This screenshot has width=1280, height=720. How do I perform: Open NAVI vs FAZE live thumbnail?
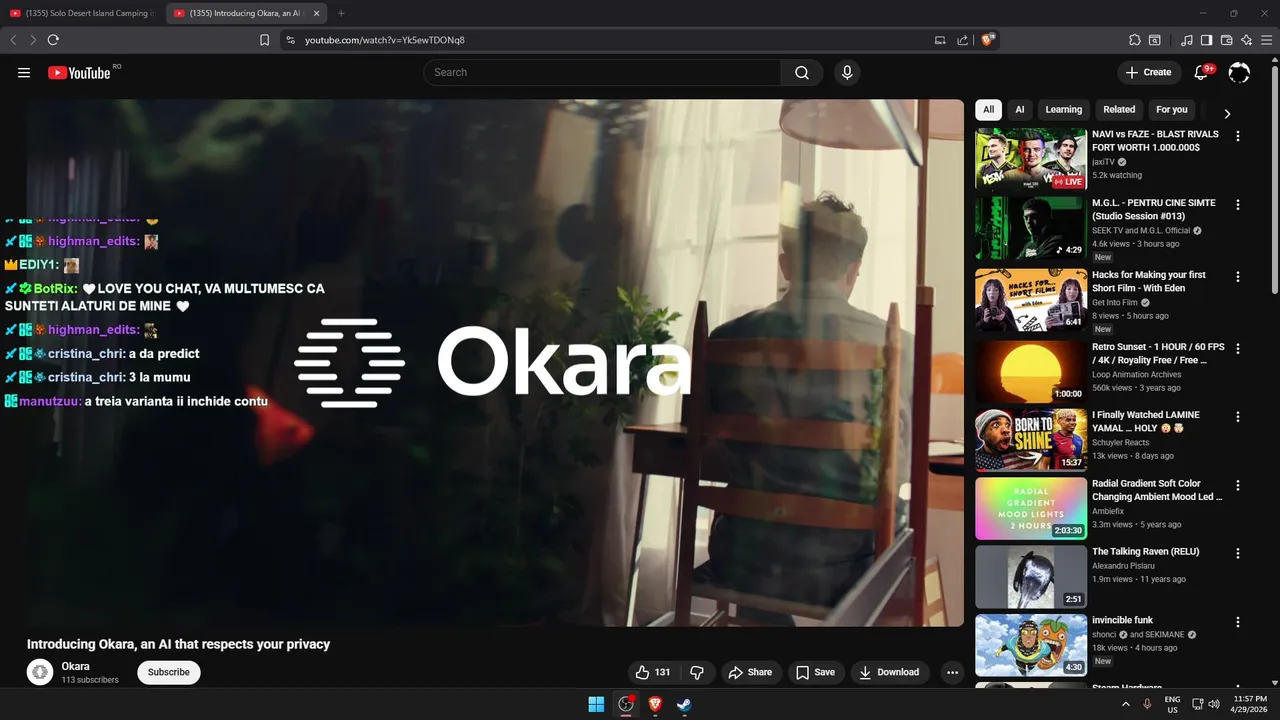(x=1031, y=158)
